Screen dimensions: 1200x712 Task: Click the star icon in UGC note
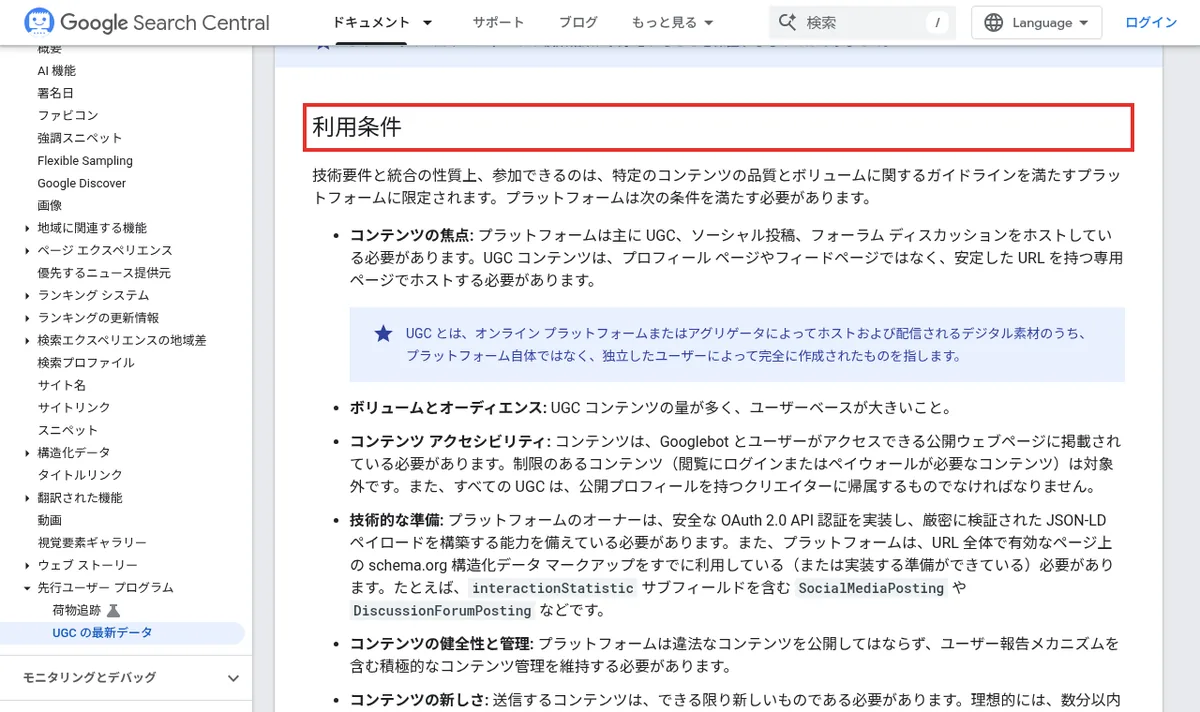tap(383, 334)
